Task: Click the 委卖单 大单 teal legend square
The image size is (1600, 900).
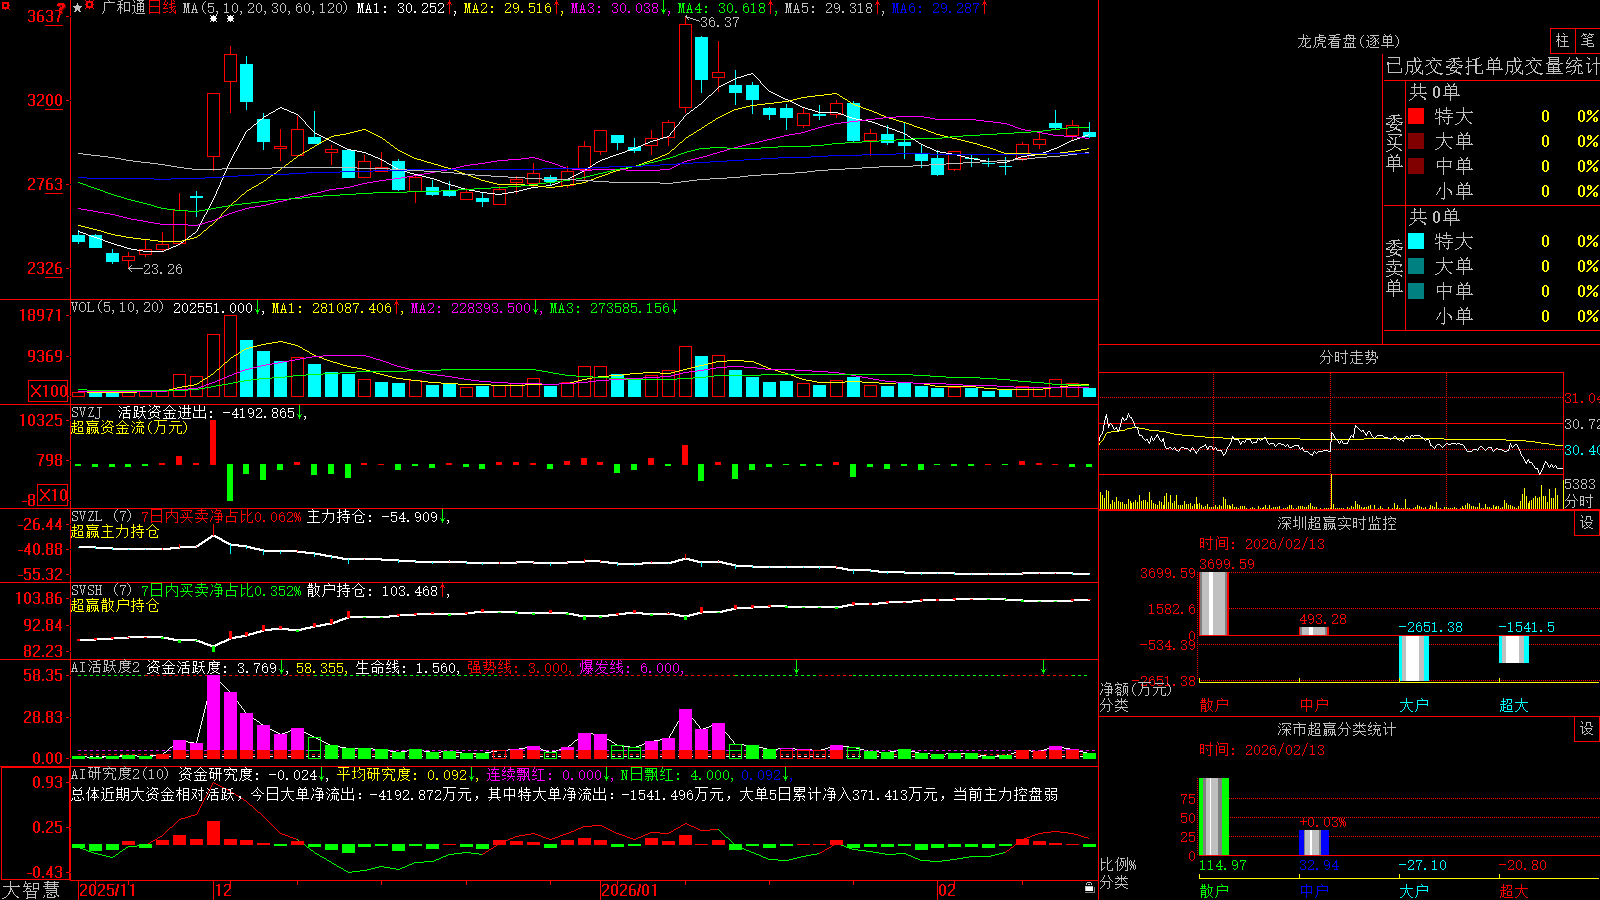Action: coord(1416,266)
